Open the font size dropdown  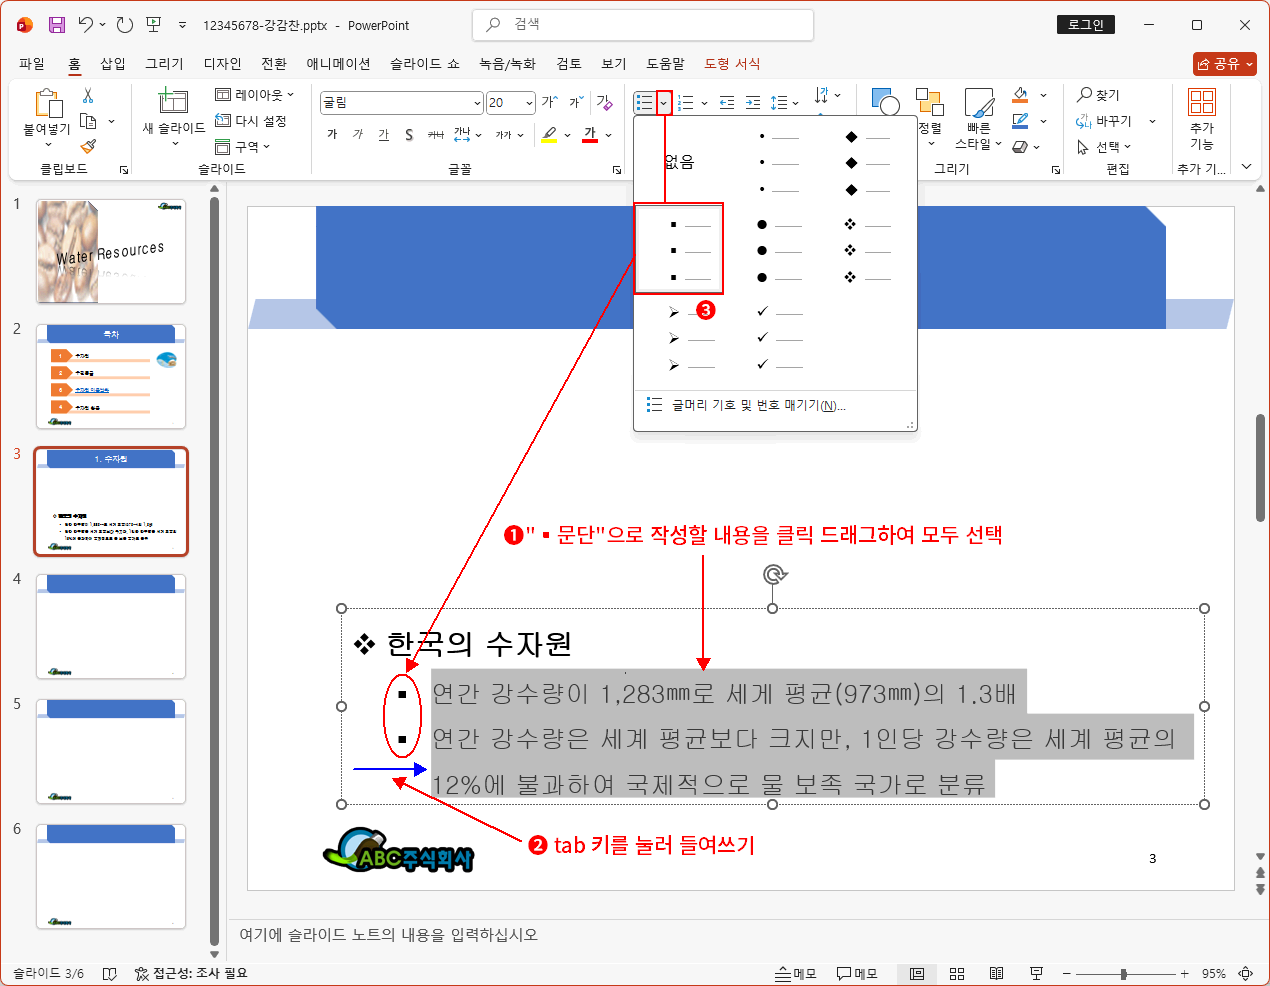pos(529,102)
